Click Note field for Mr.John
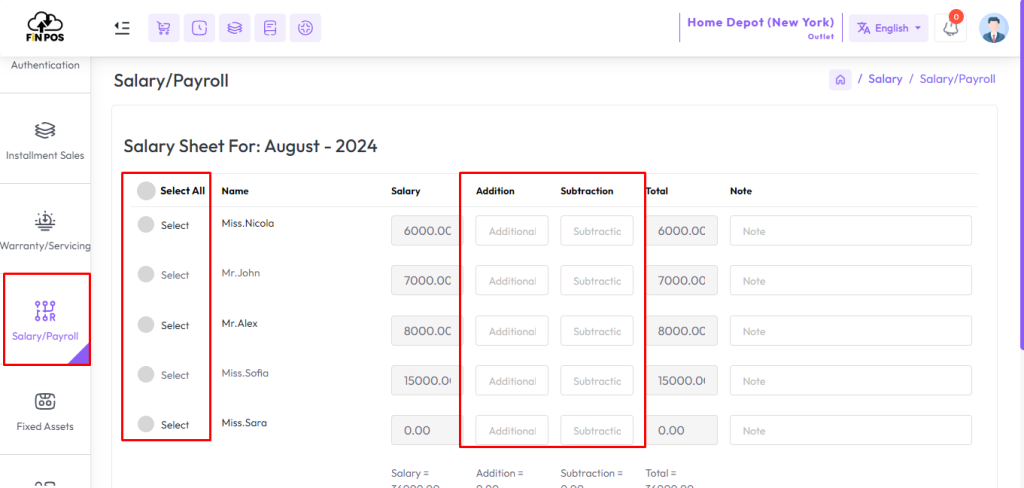1024x488 pixels. pos(851,280)
